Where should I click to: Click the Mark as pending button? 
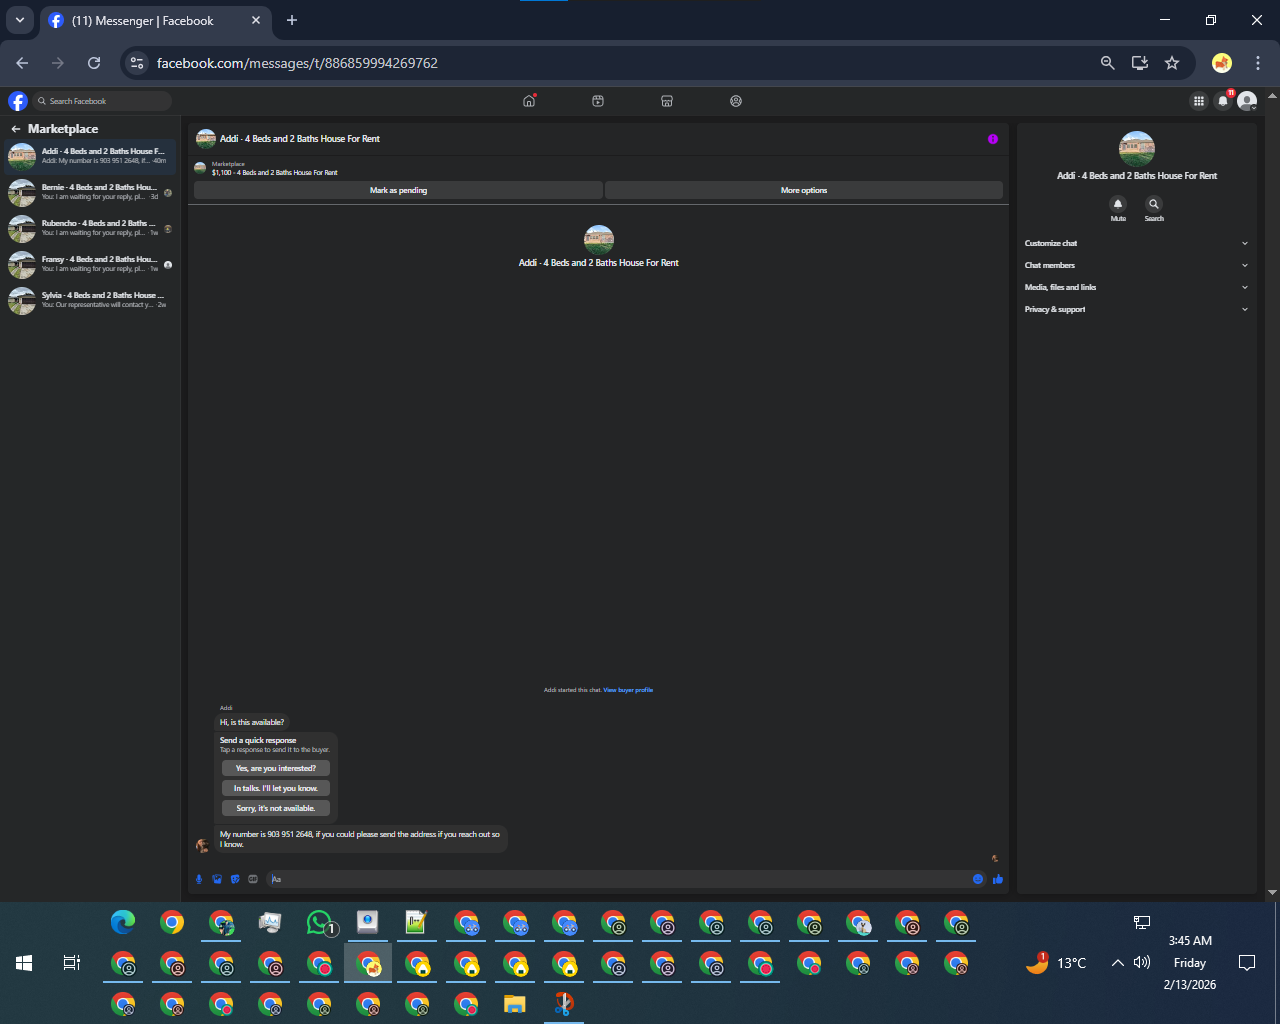pyautogui.click(x=398, y=190)
